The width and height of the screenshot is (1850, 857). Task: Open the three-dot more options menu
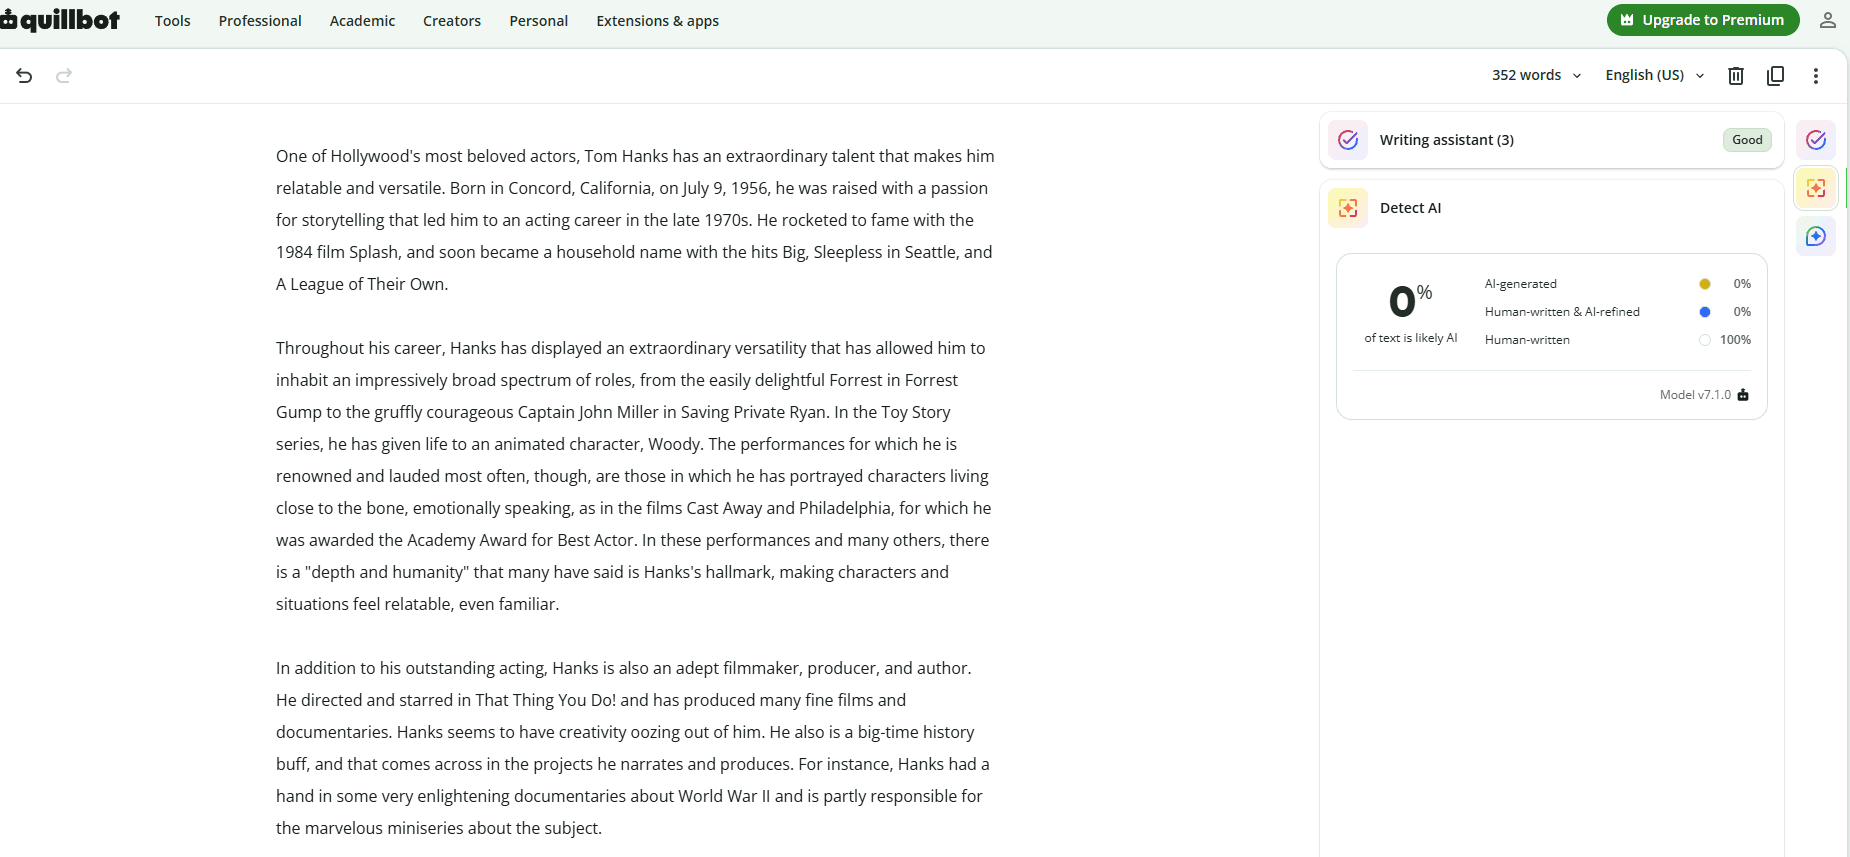click(x=1816, y=75)
